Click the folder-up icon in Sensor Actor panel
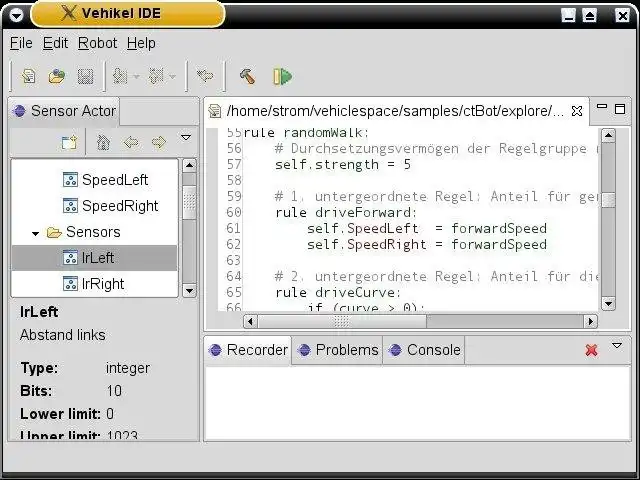 coord(69,142)
